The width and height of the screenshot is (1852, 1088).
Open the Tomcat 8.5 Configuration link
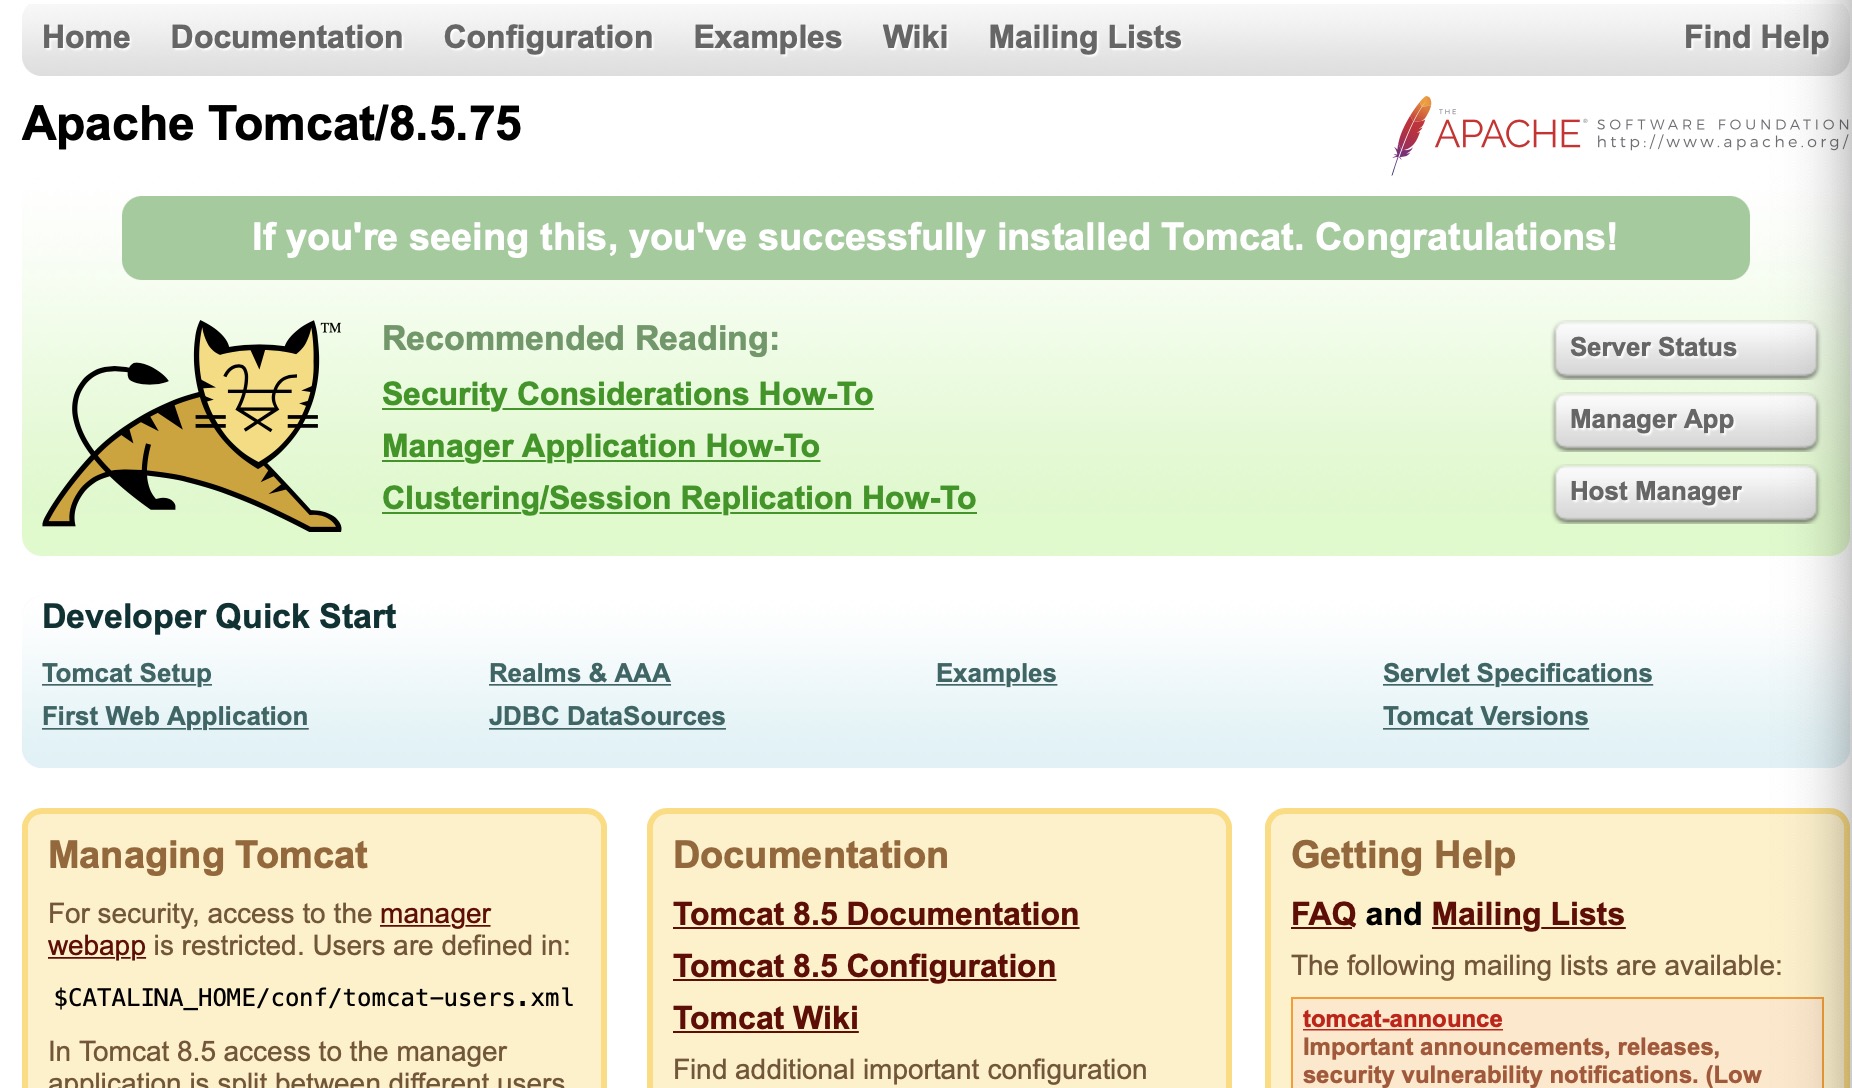click(x=864, y=966)
